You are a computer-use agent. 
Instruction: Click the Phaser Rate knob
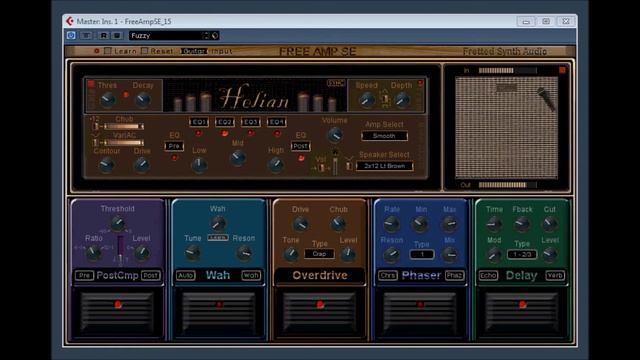pos(391,224)
